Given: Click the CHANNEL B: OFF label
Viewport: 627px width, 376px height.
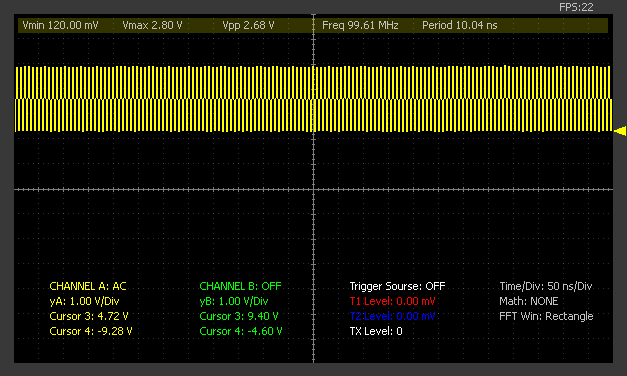Looking at the screenshot, I should point(240,286).
